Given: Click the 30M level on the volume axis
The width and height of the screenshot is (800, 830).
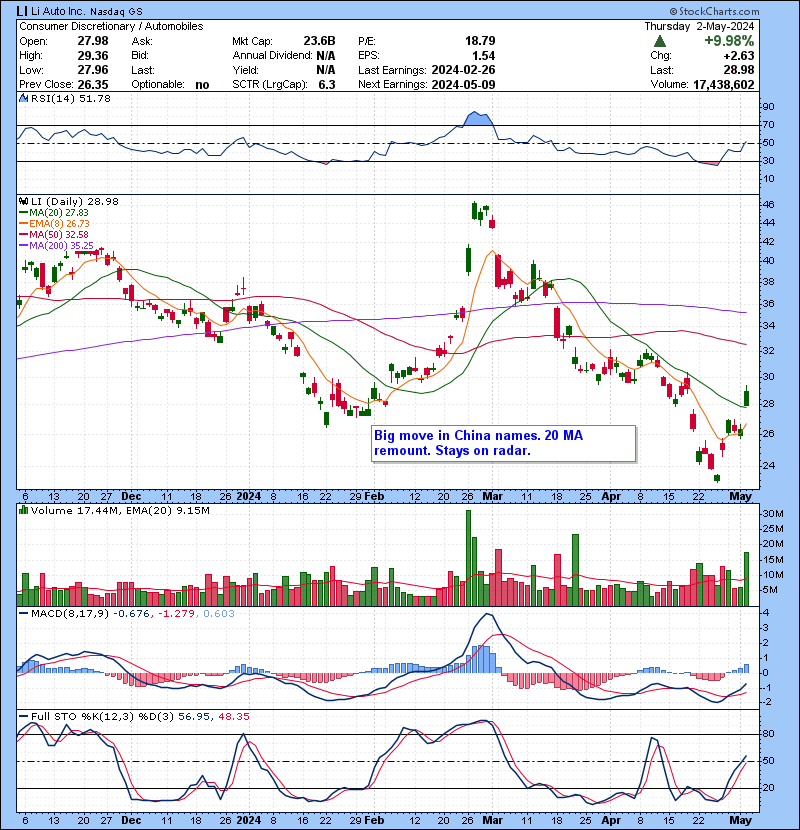Looking at the screenshot, I should (x=773, y=513).
